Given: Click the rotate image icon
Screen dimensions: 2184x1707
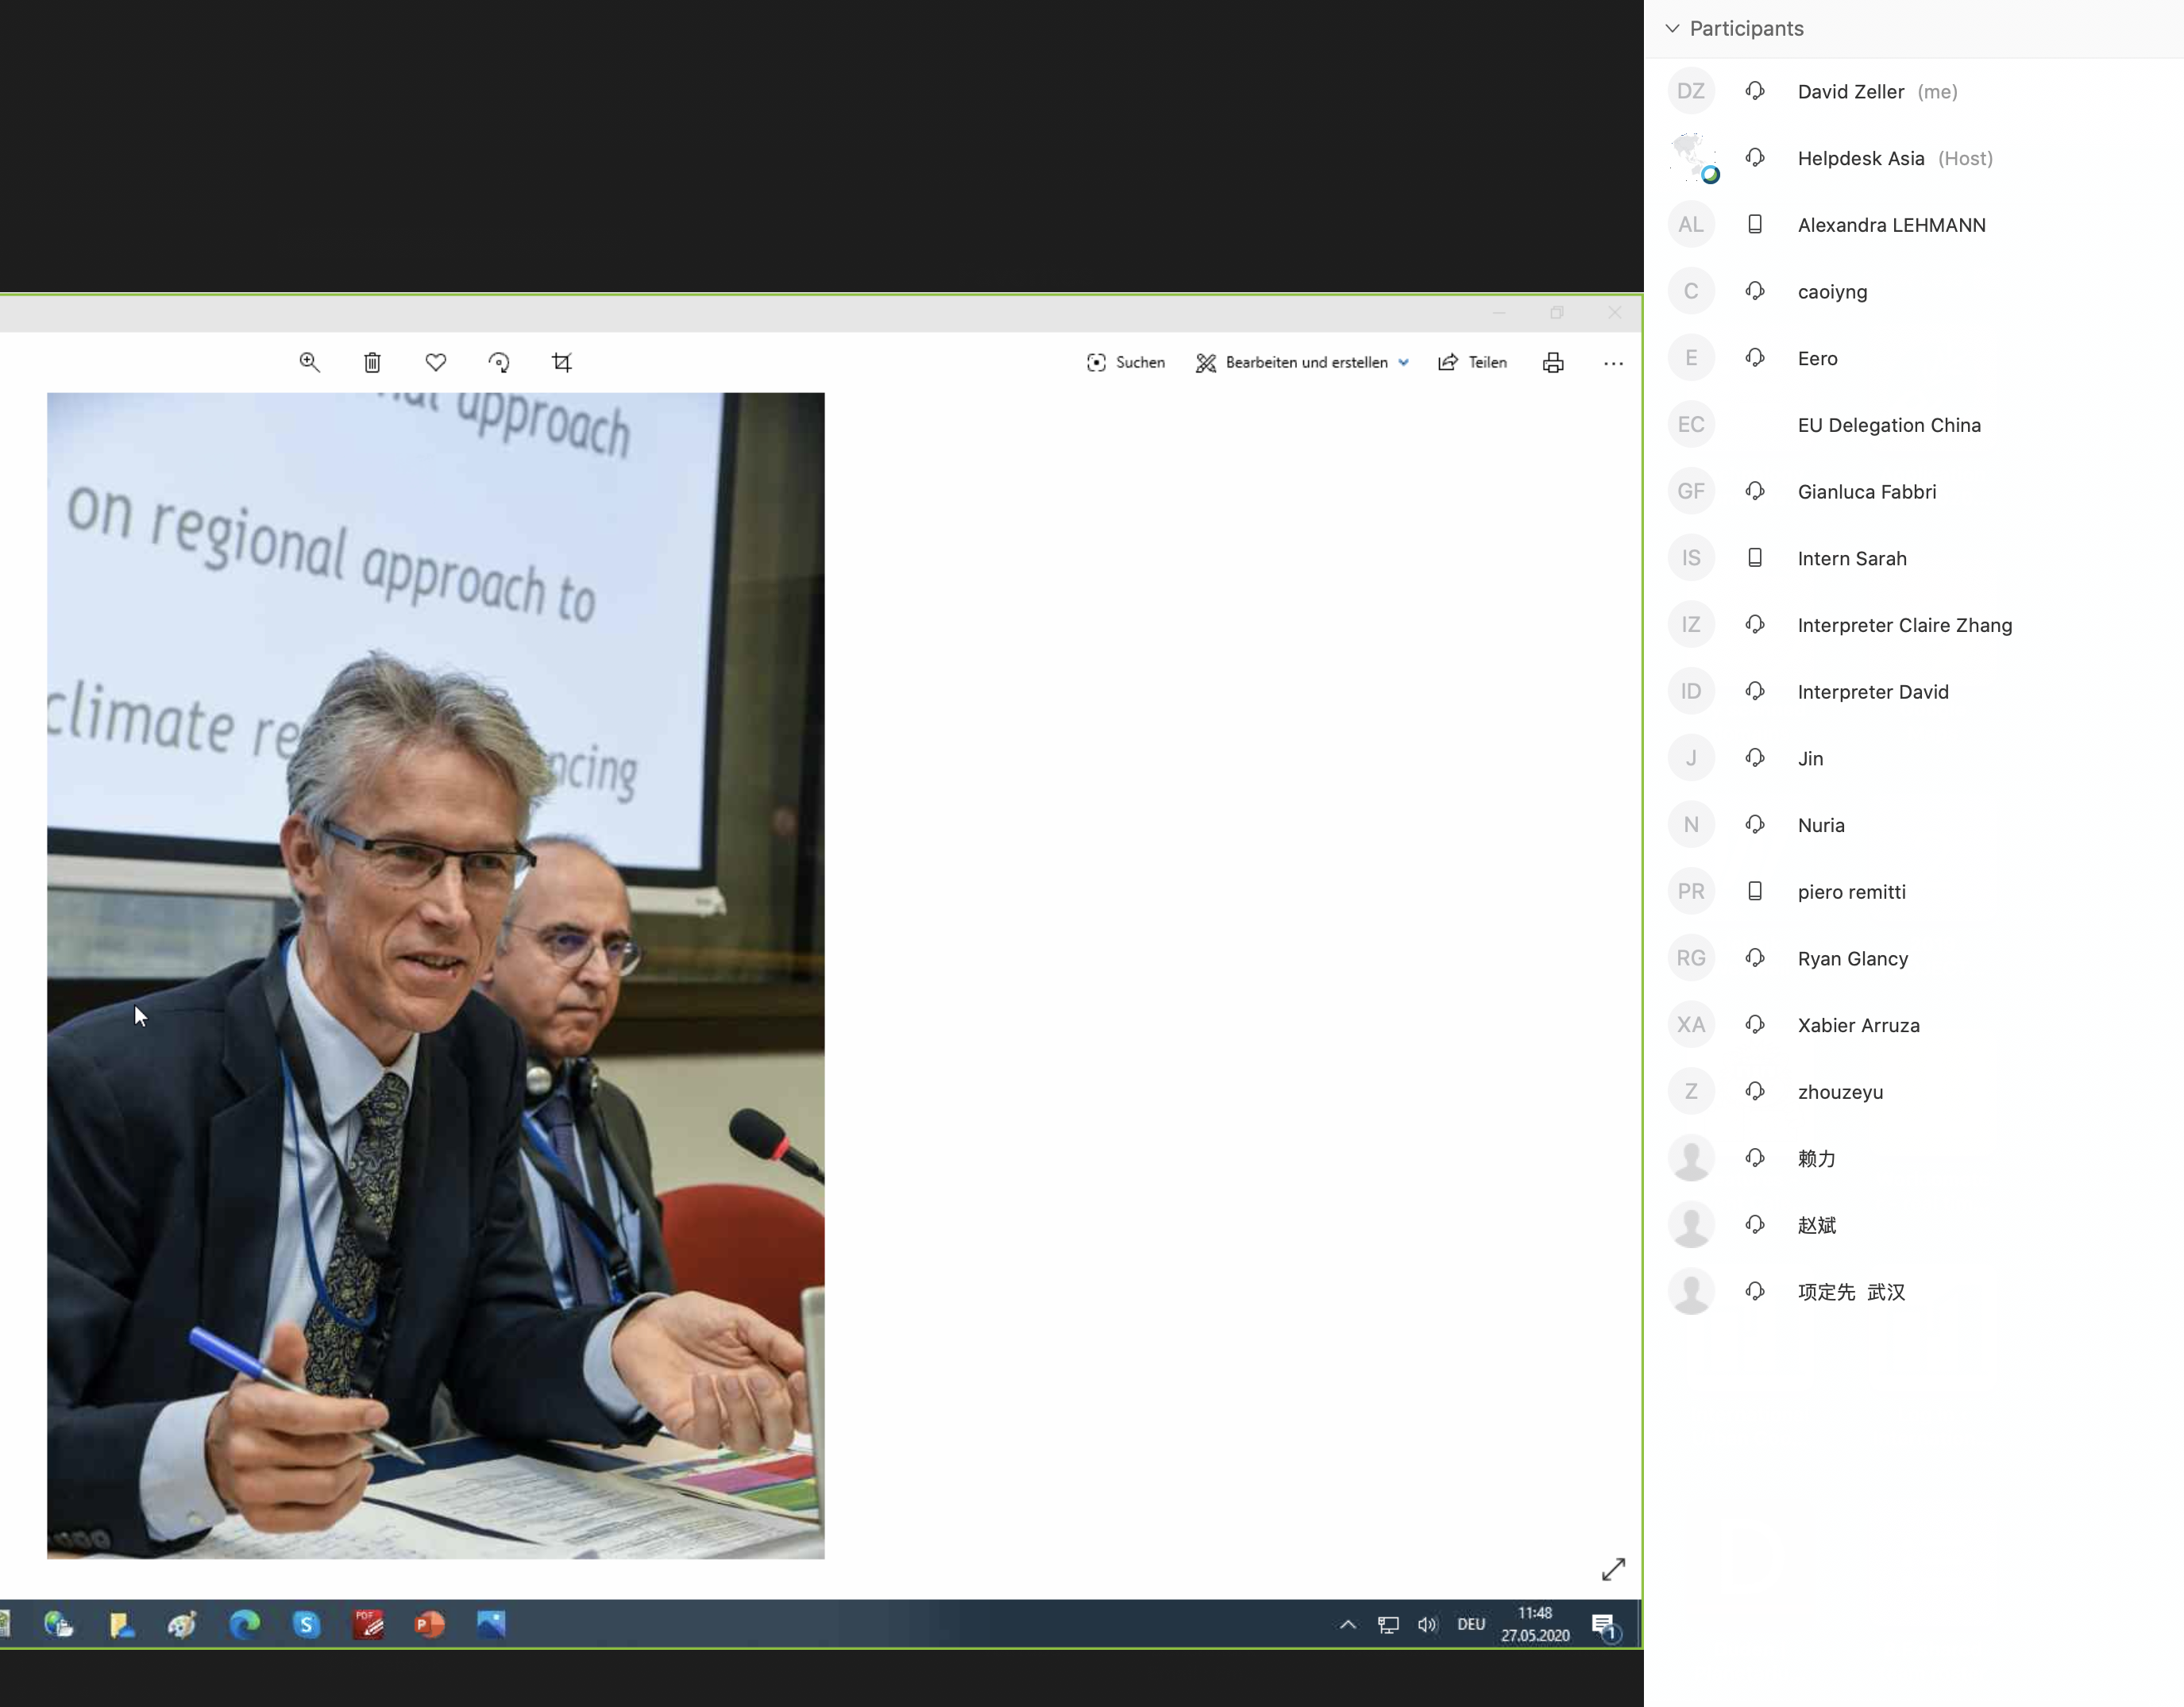Looking at the screenshot, I should point(499,362).
